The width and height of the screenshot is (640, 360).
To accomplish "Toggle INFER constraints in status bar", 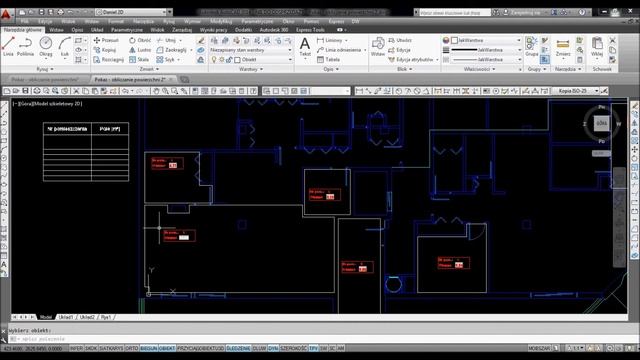I will 76,348.
